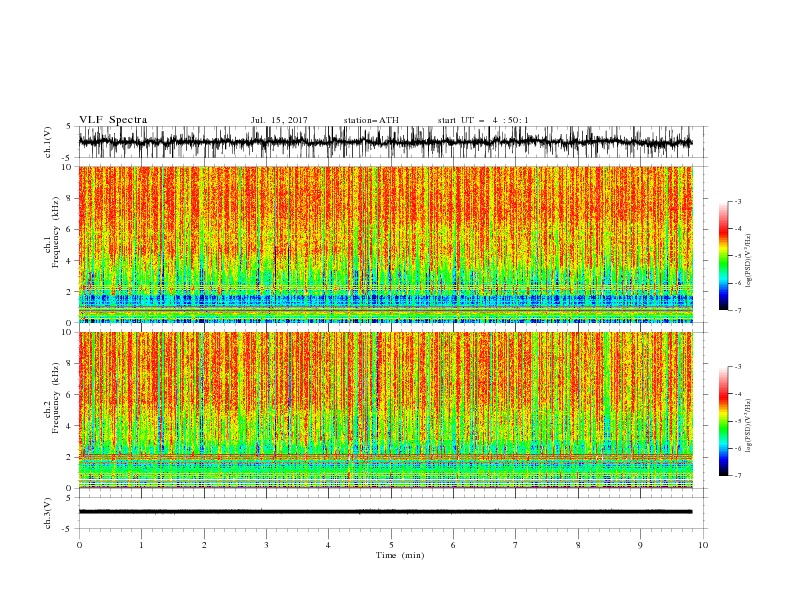This screenshot has height=612, width=792.
Task: Click the 'start UT = 4 :50: 1' label
Action: coord(483,120)
